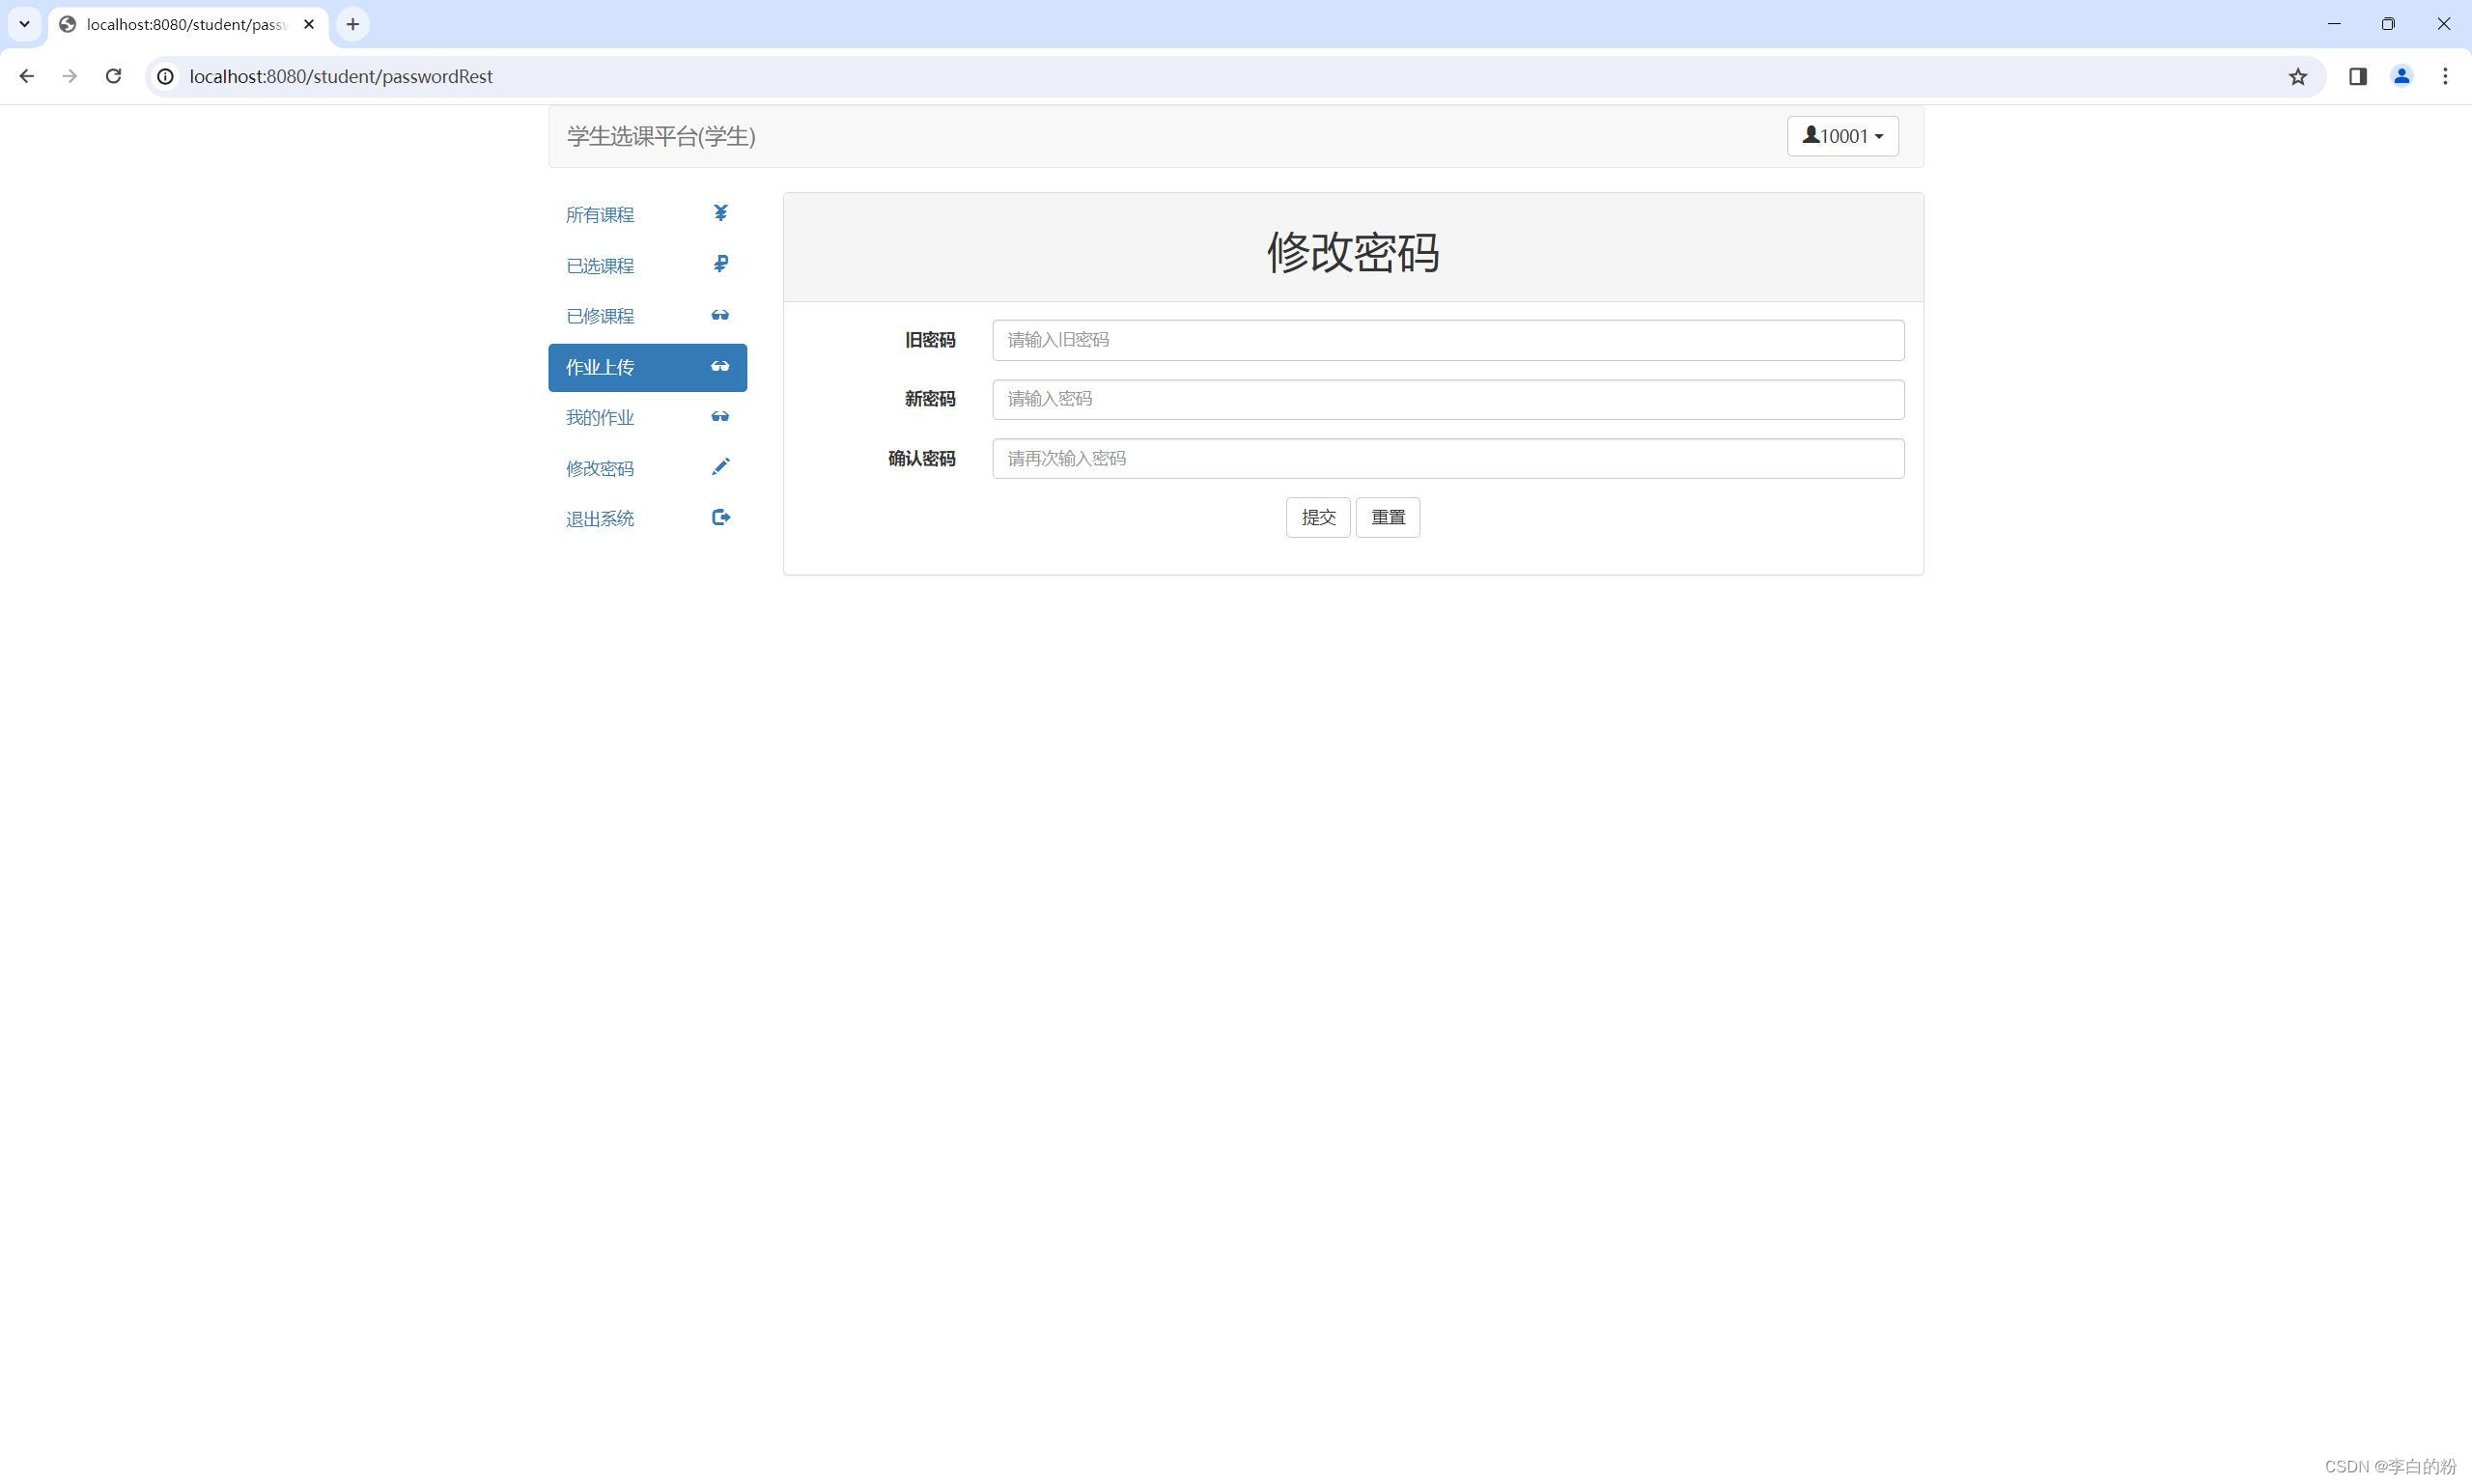The height and width of the screenshot is (1484, 2472).
Task: Focus the 新密码 input field
Action: (1448, 399)
